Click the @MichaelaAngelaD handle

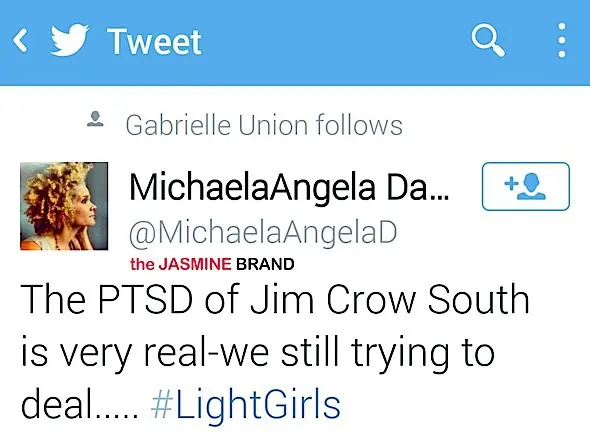click(263, 232)
